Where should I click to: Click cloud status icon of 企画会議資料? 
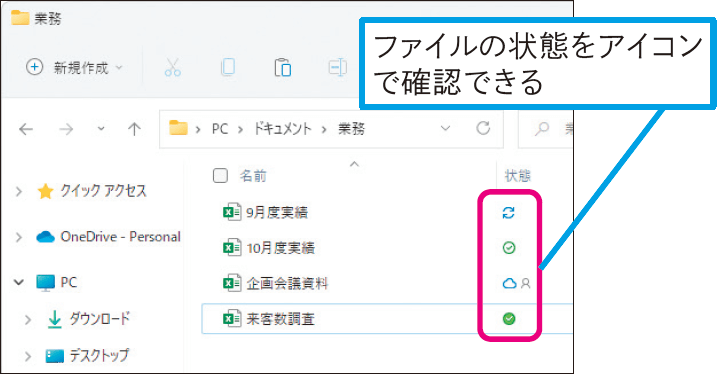point(509,283)
